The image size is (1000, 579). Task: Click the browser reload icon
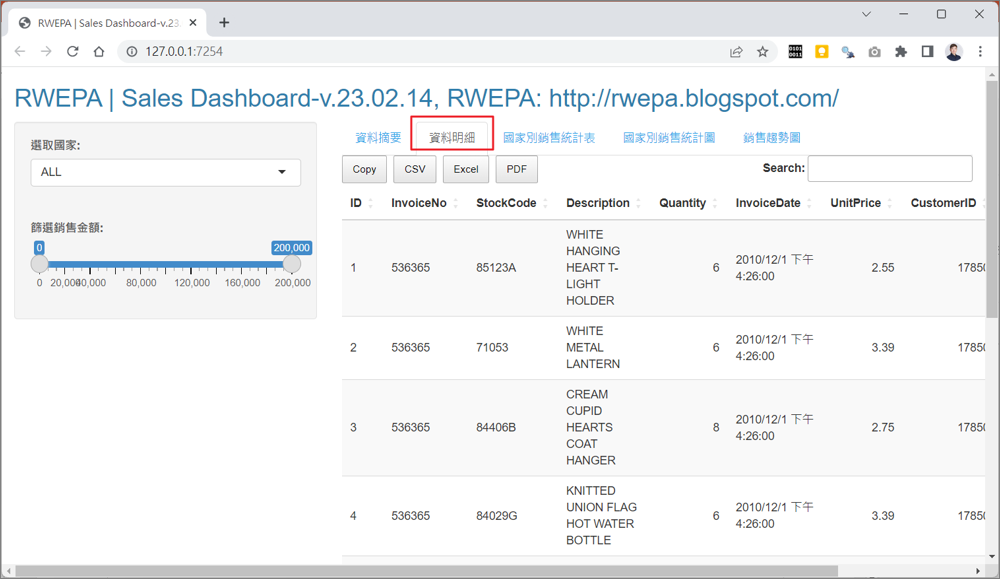[x=72, y=51]
